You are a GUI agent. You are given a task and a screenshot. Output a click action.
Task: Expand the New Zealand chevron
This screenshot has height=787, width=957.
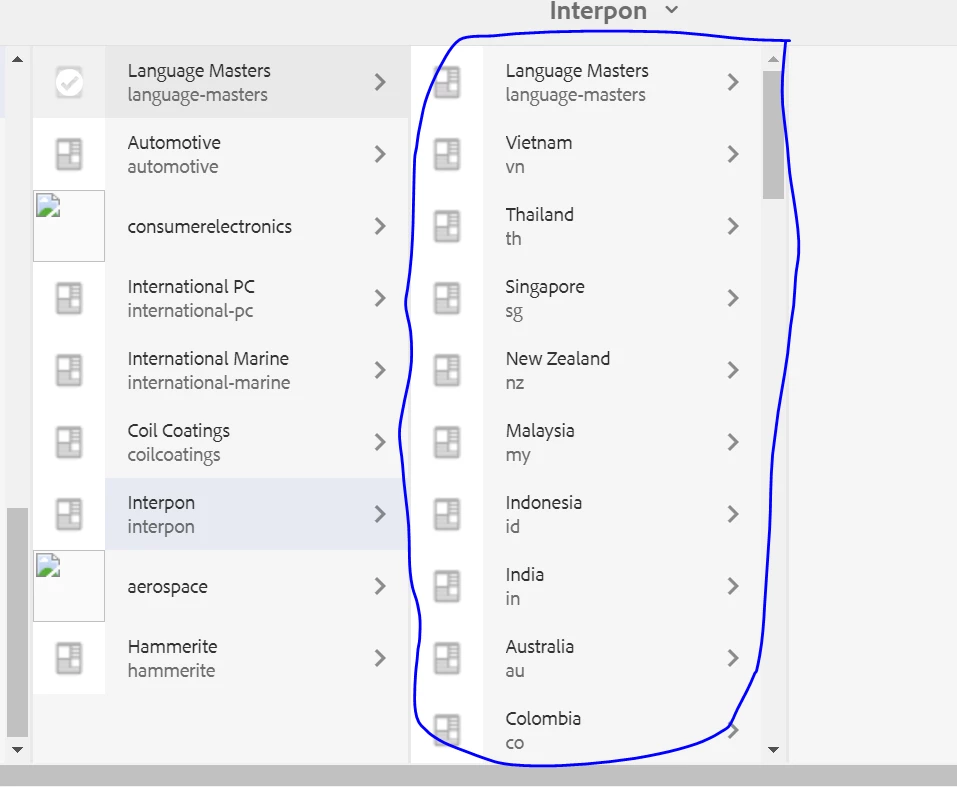coord(734,370)
